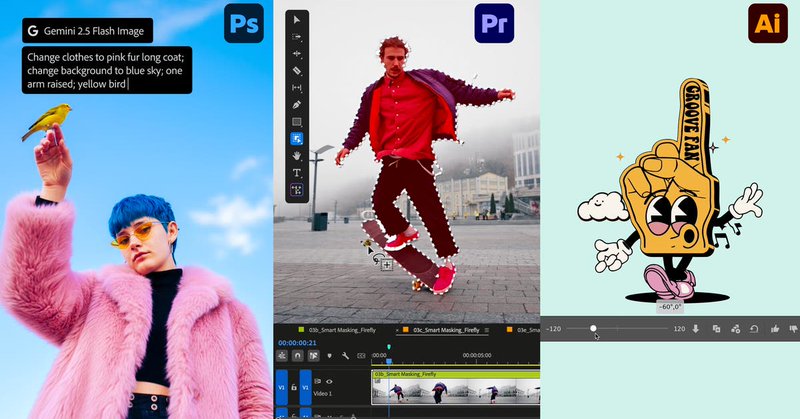
Task: Toggle V1 track targeting button
Action: click(305, 387)
